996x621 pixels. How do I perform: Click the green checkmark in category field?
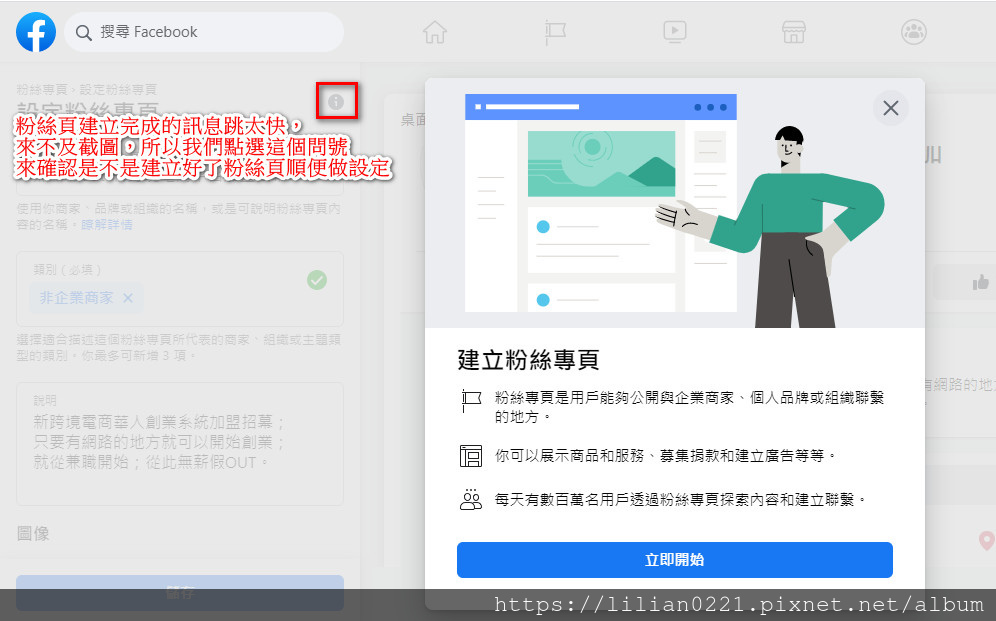click(x=317, y=280)
